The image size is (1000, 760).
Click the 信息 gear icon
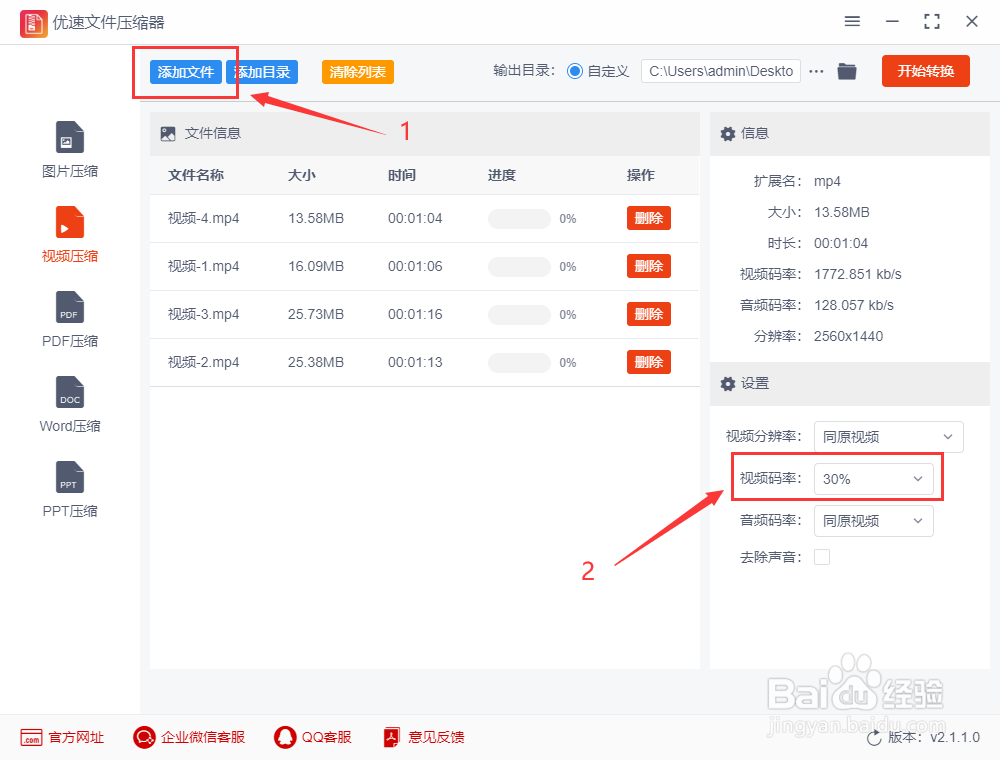point(728,134)
